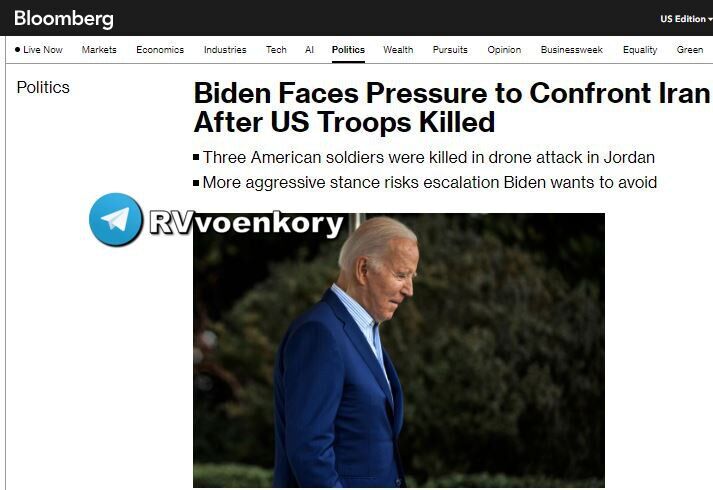Click the Bloomberg logo
This screenshot has height=490, width=713.
coord(64,19)
